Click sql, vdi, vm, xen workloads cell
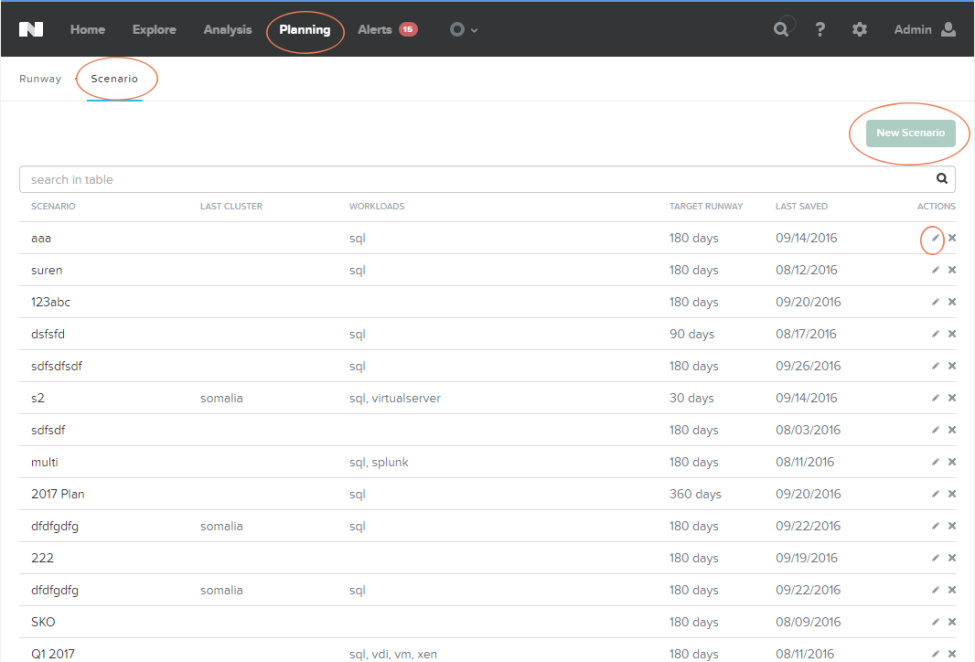The height and width of the screenshot is (662, 975). pos(393,654)
